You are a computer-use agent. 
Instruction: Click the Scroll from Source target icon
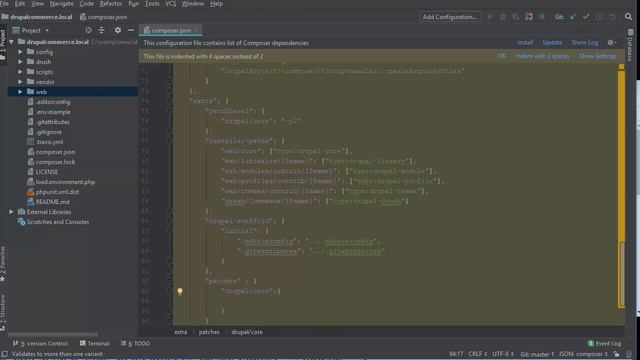(x=88, y=30)
